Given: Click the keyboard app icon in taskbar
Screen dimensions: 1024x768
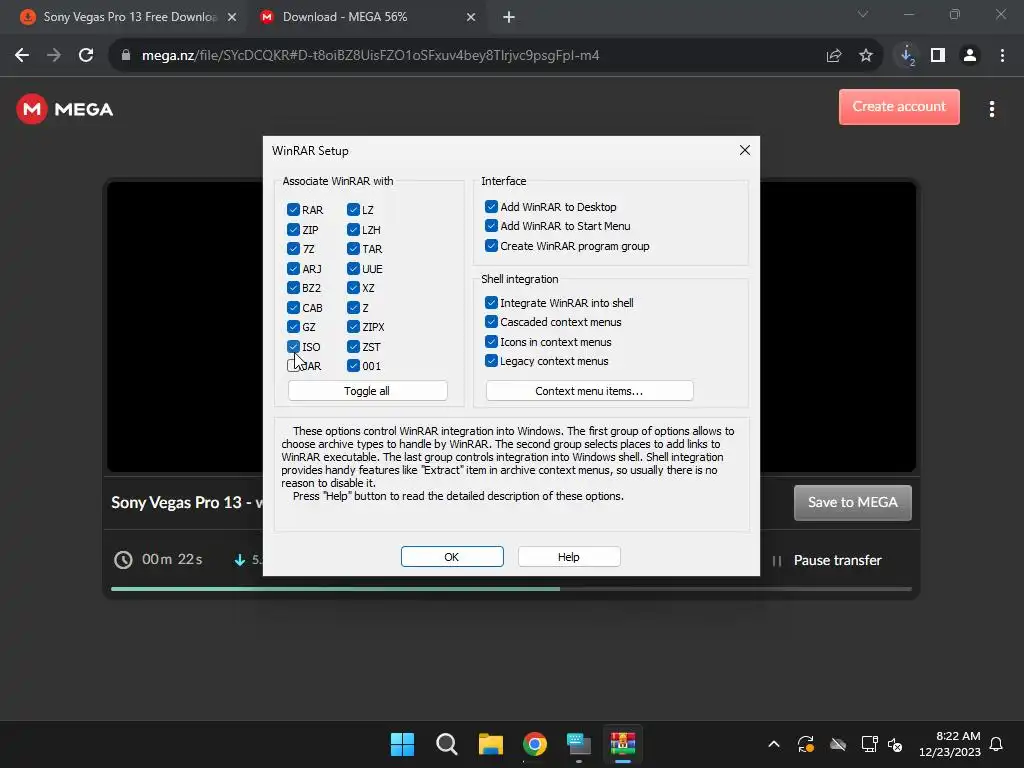Looking at the screenshot, I should 579,744.
